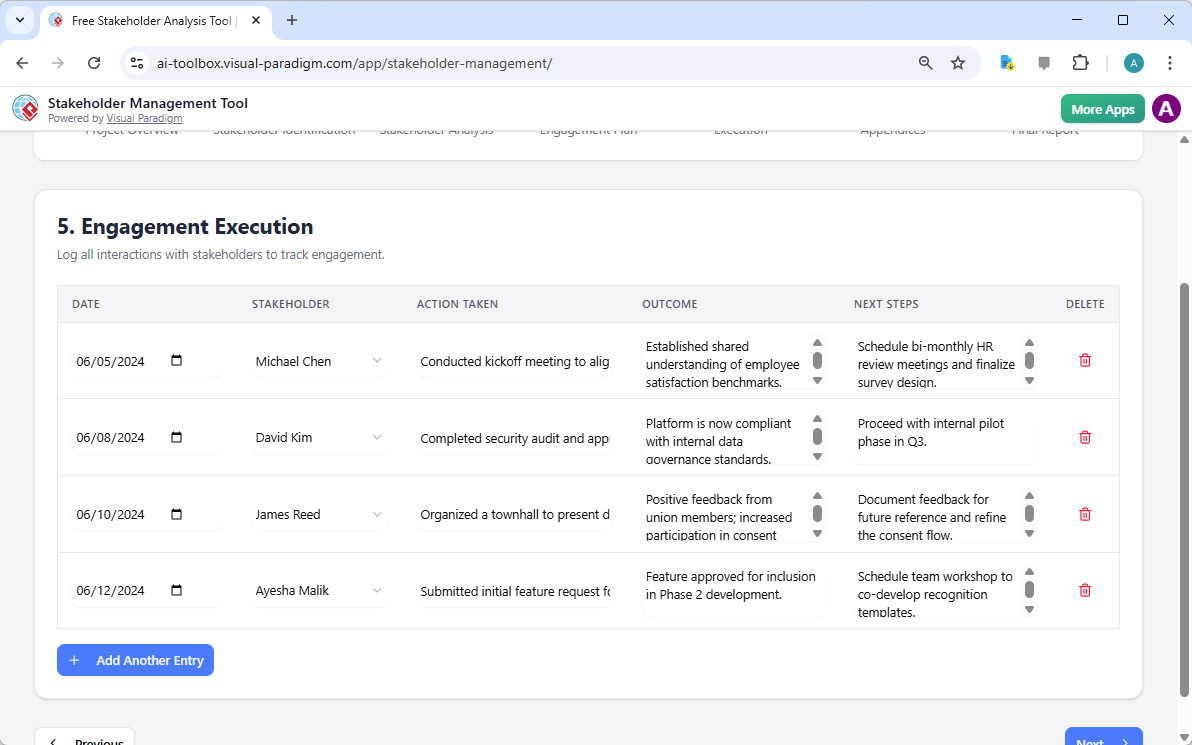Delete the David Kim log row
The width and height of the screenshot is (1192, 745).
pos(1084,437)
